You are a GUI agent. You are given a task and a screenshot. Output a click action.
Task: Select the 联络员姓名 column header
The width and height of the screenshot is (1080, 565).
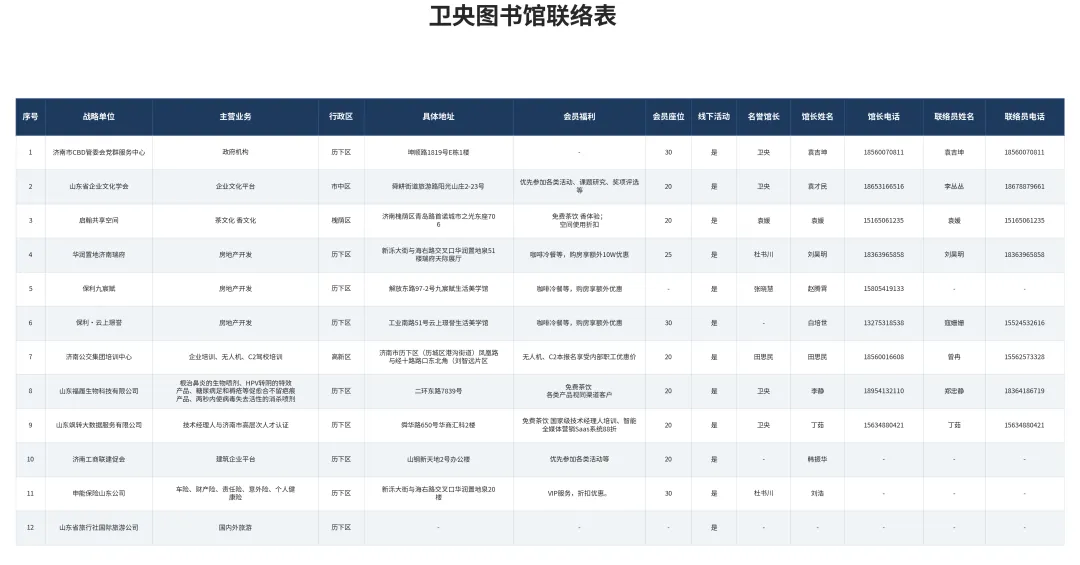pos(954,116)
